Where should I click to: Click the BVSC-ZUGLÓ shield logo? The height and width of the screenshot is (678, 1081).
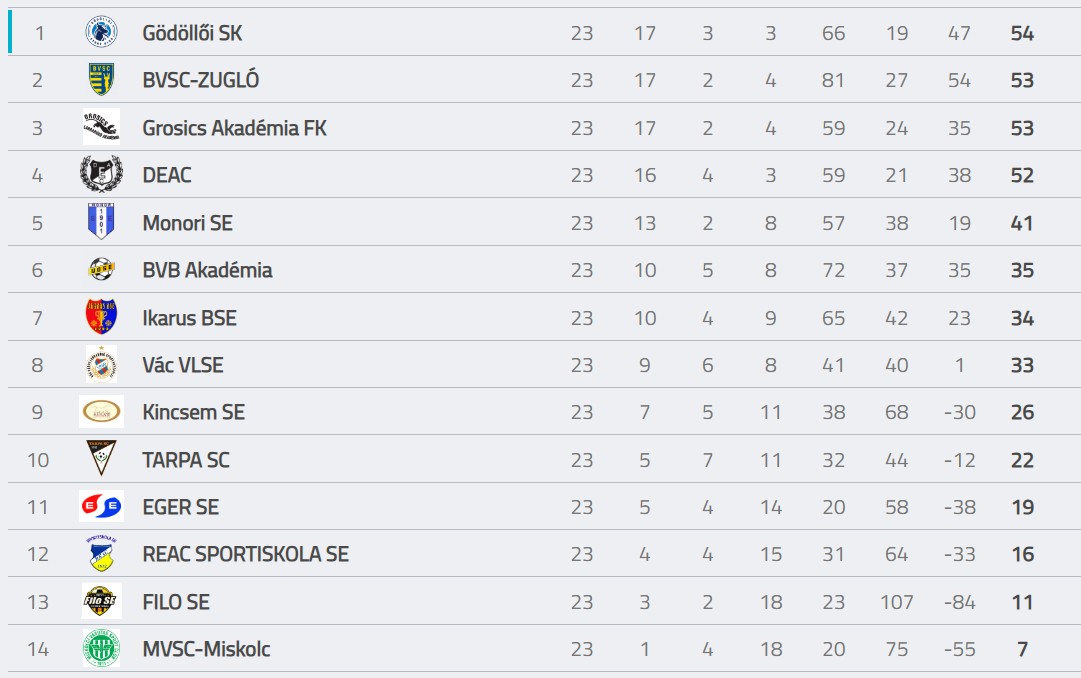click(101, 79)
